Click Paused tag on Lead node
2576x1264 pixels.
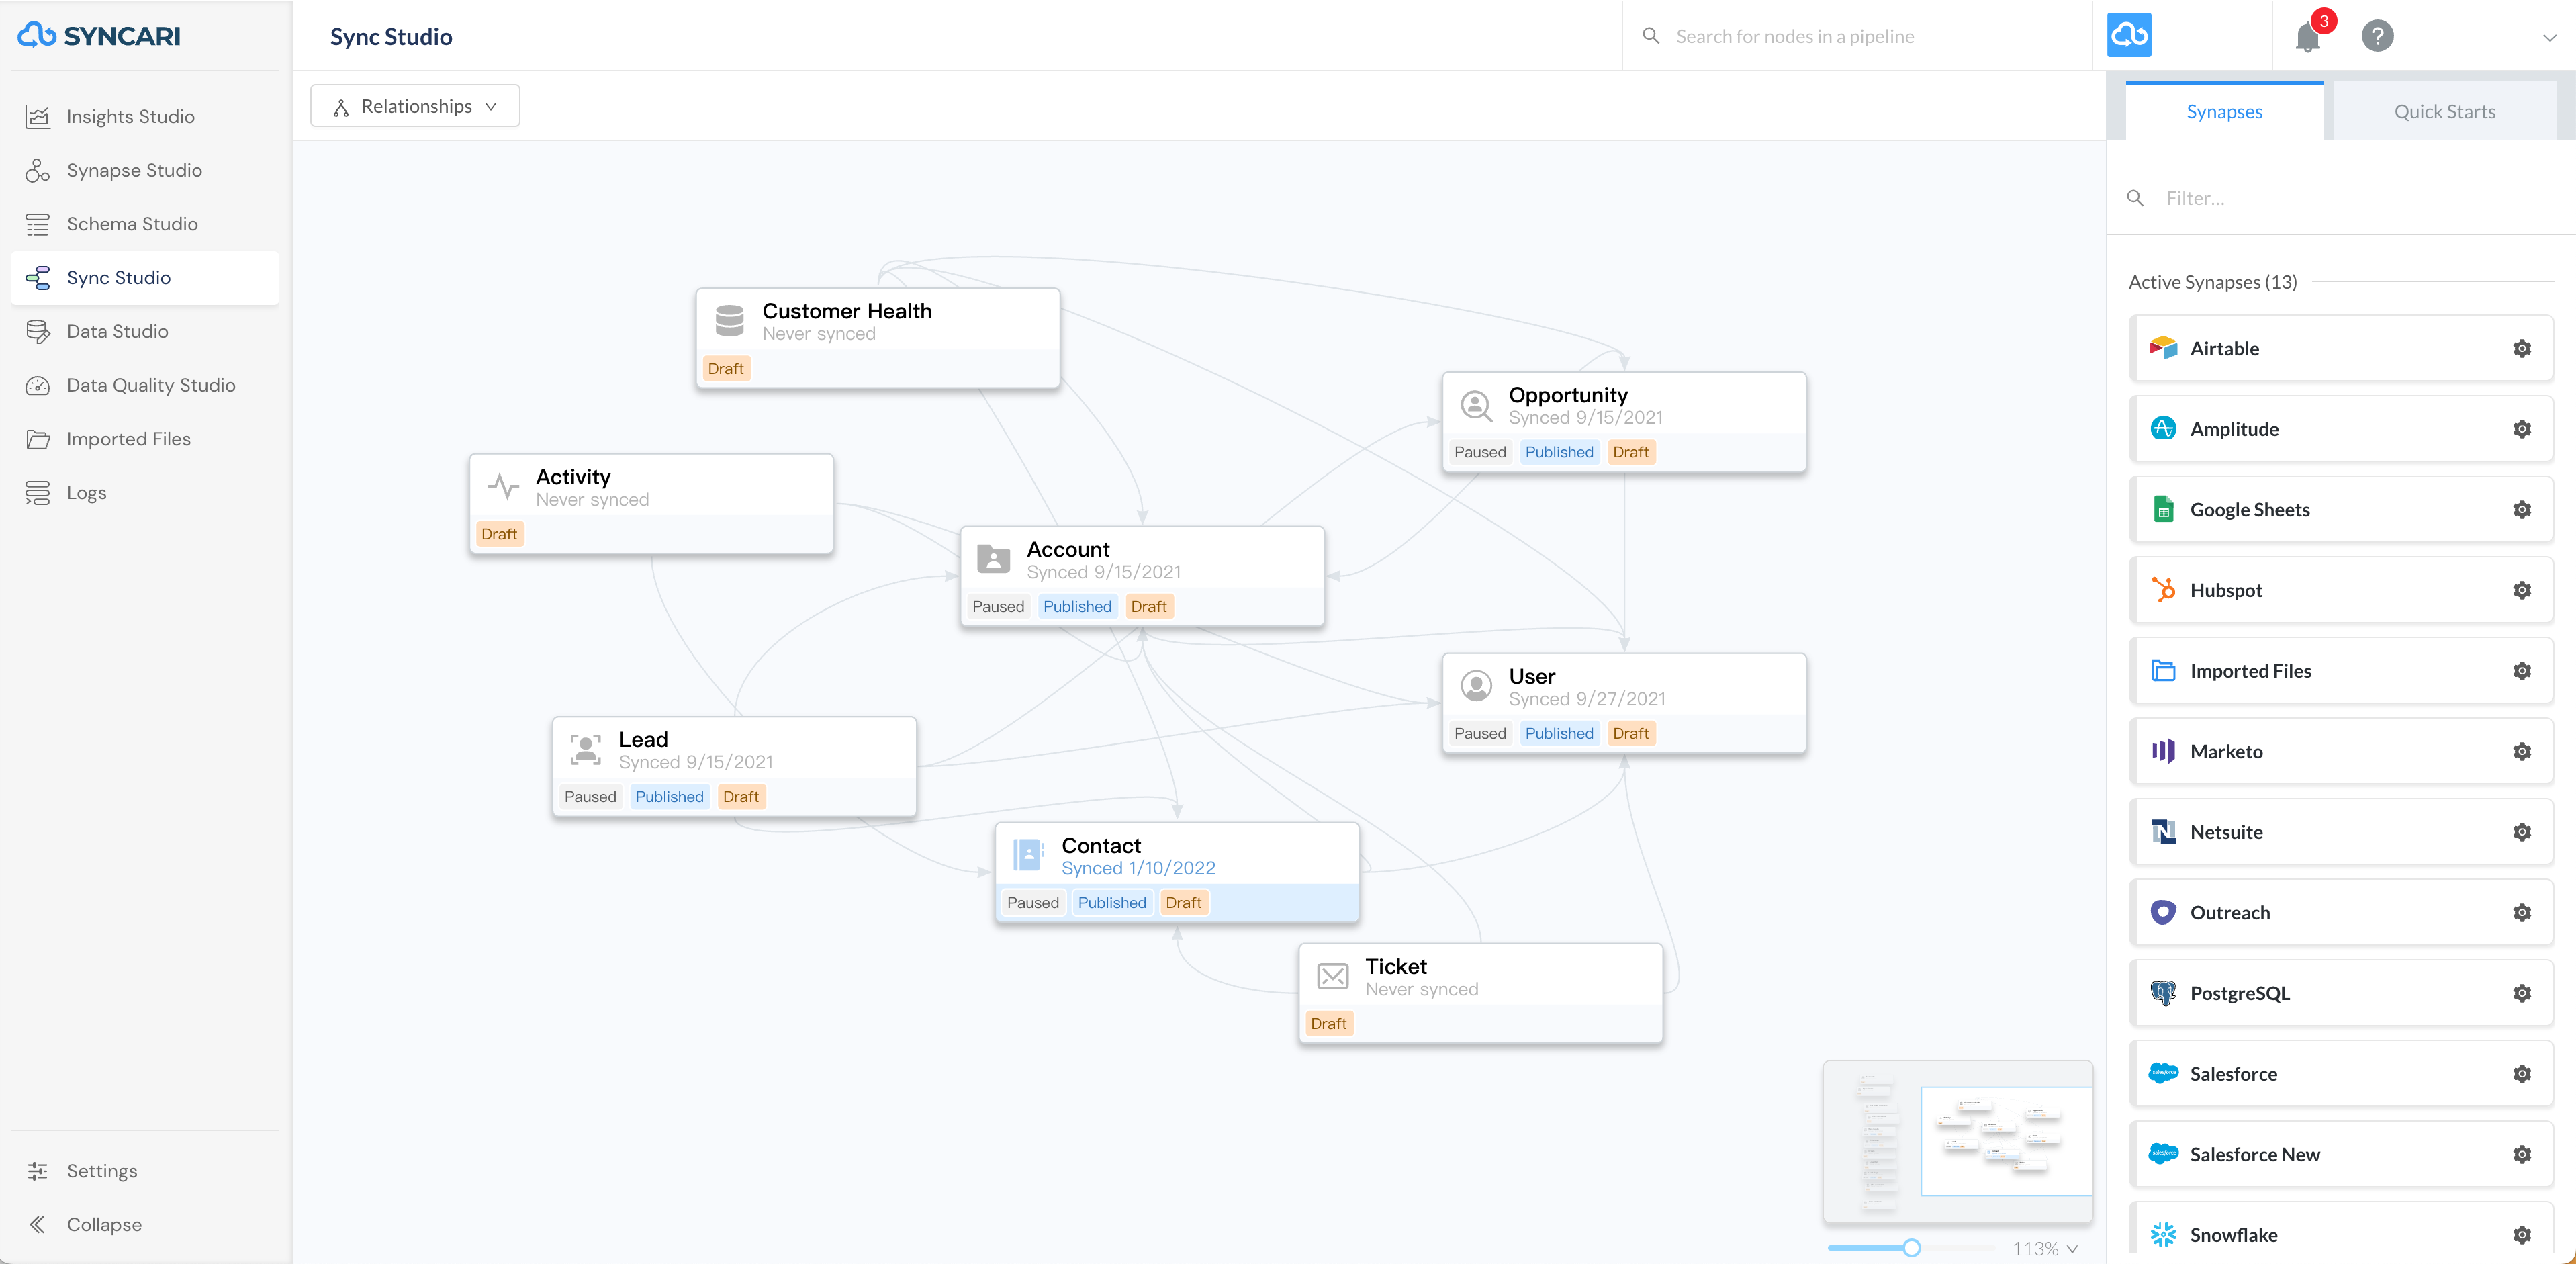[590, 797]
